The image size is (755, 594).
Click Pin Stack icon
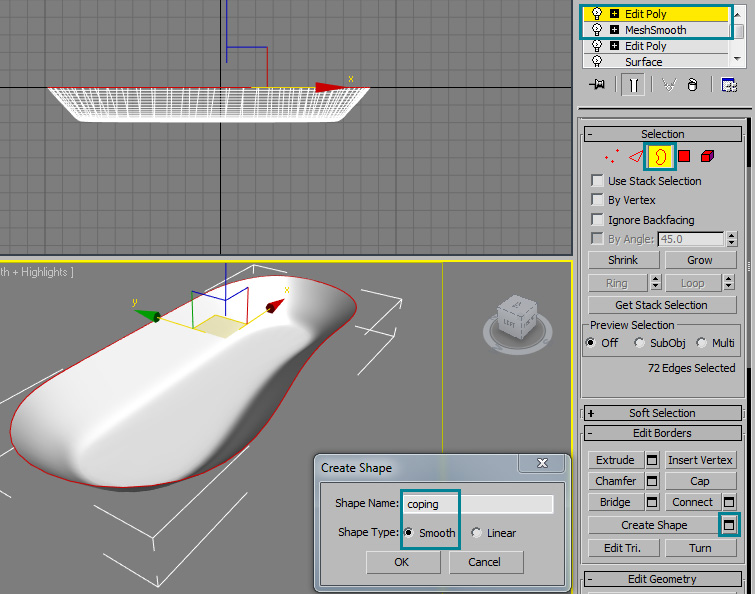pos(598,86)
